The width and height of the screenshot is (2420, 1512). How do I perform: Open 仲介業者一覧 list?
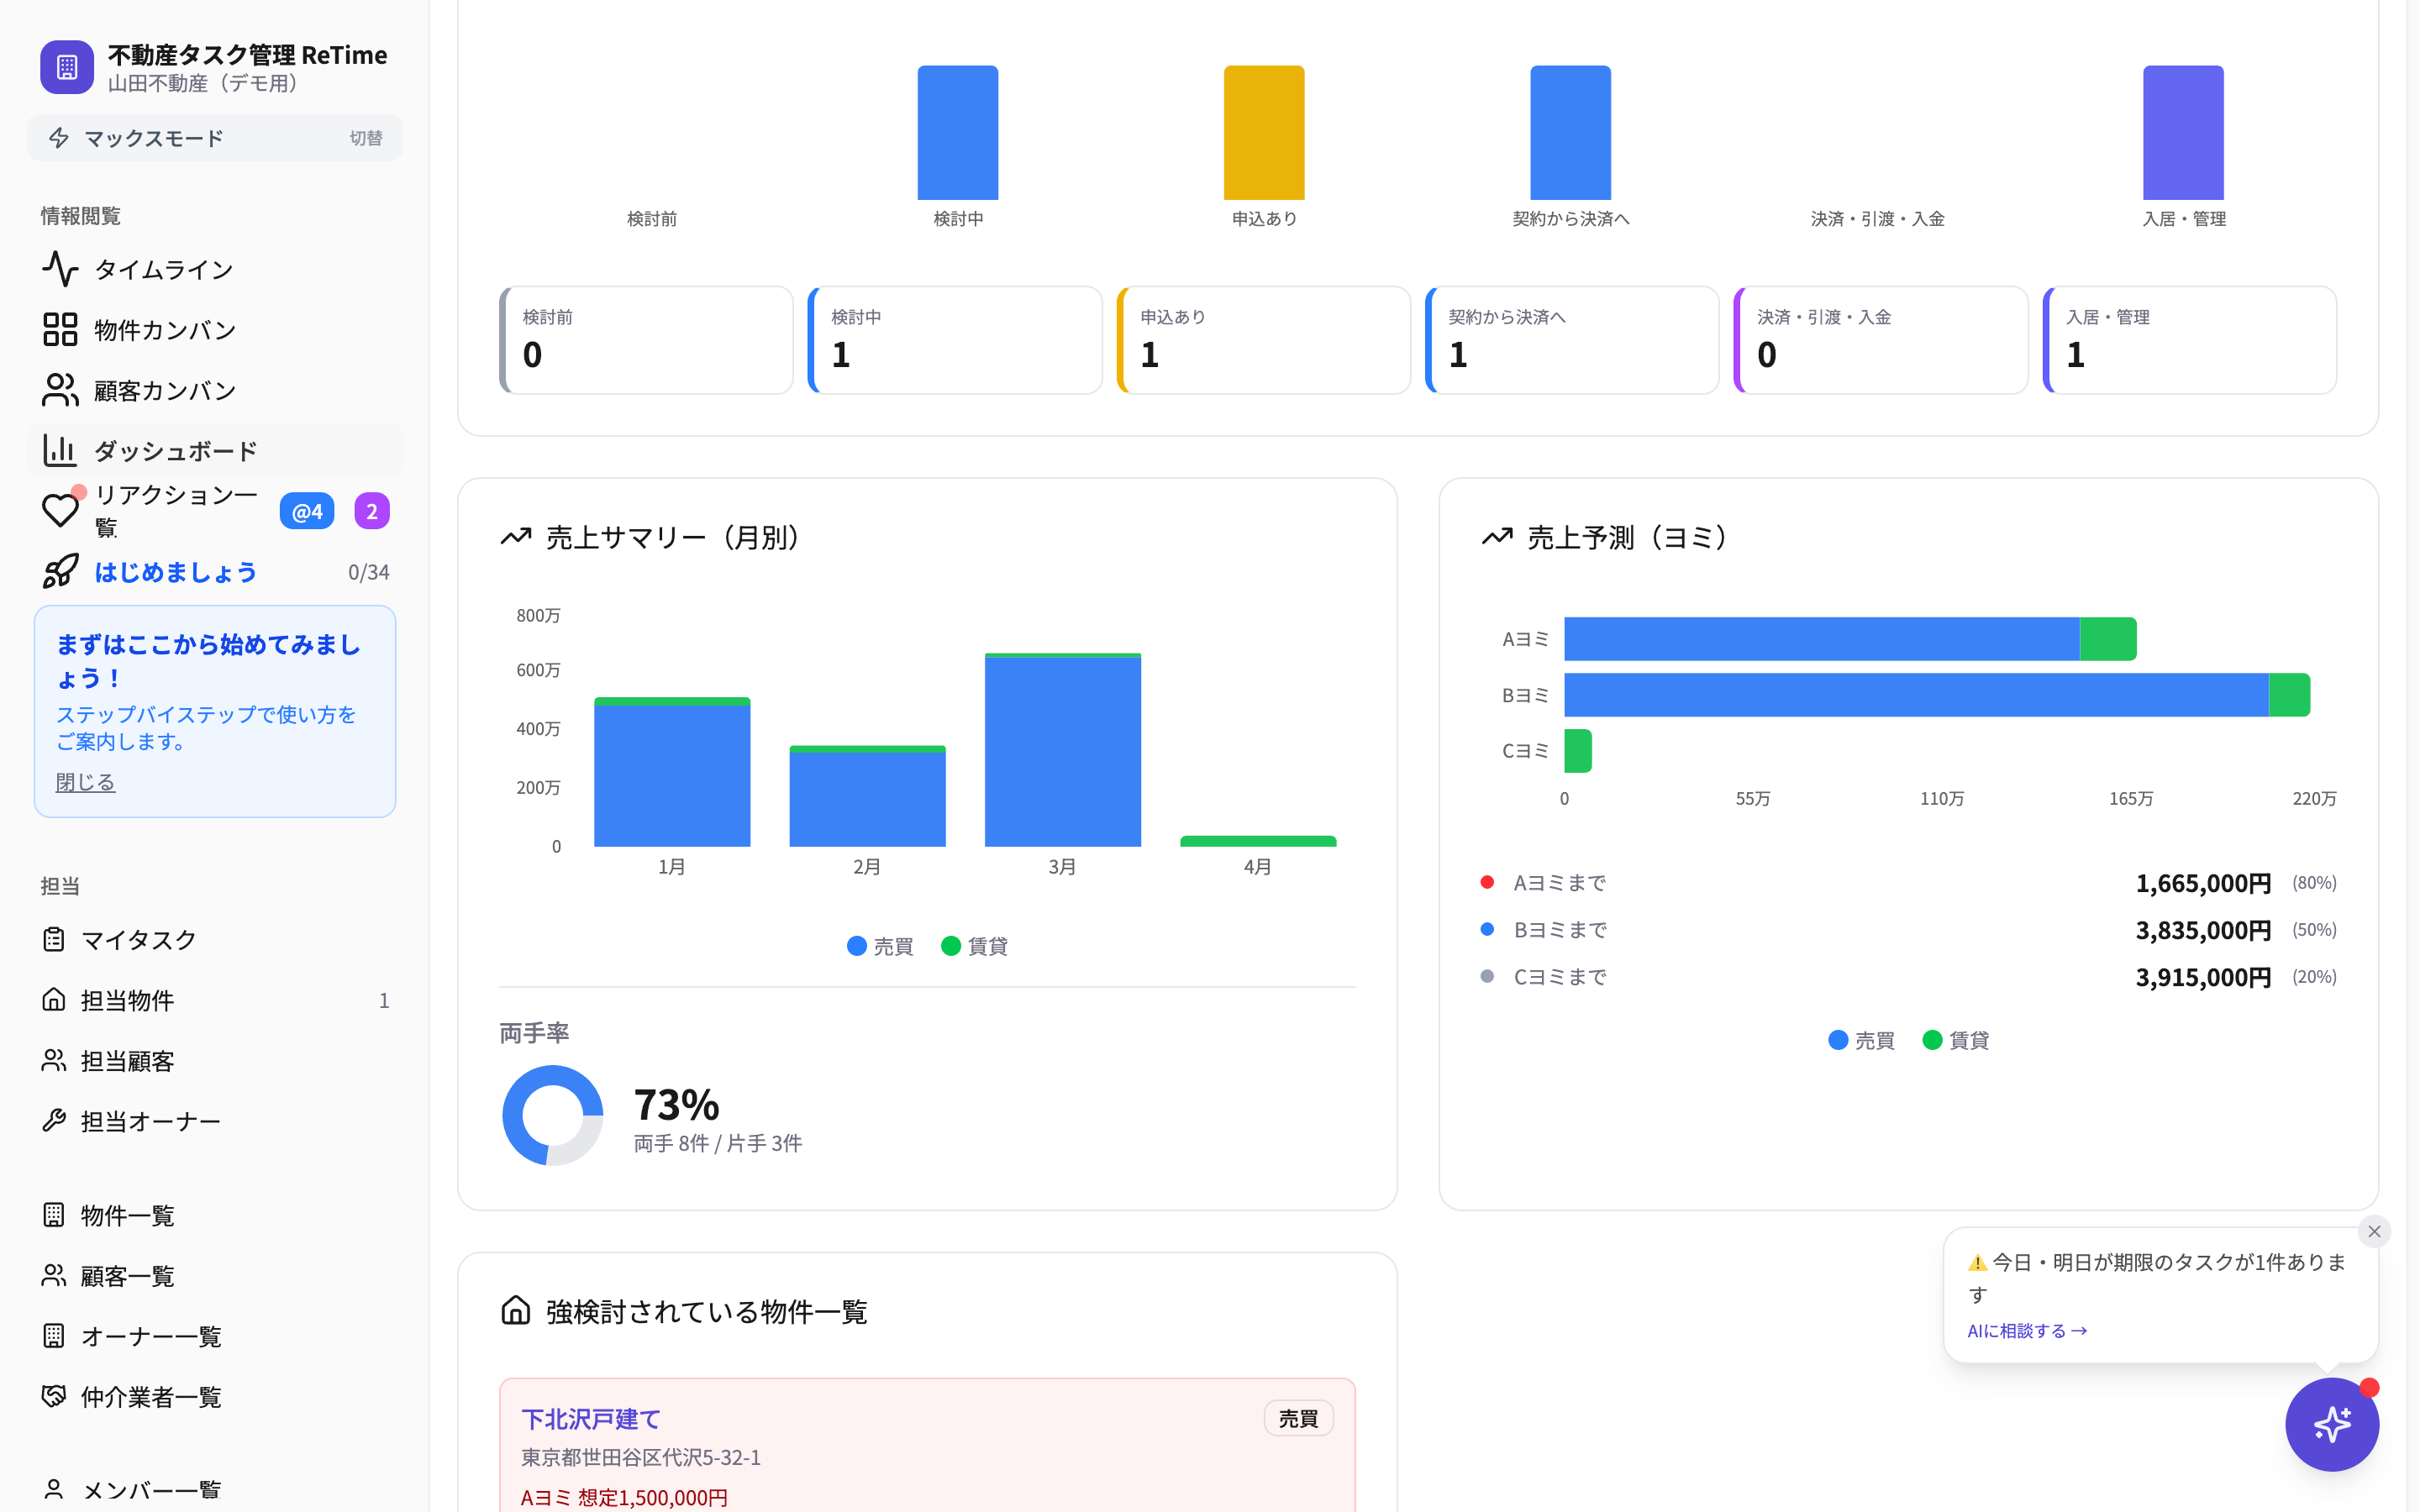click(x=215, y=1396)
